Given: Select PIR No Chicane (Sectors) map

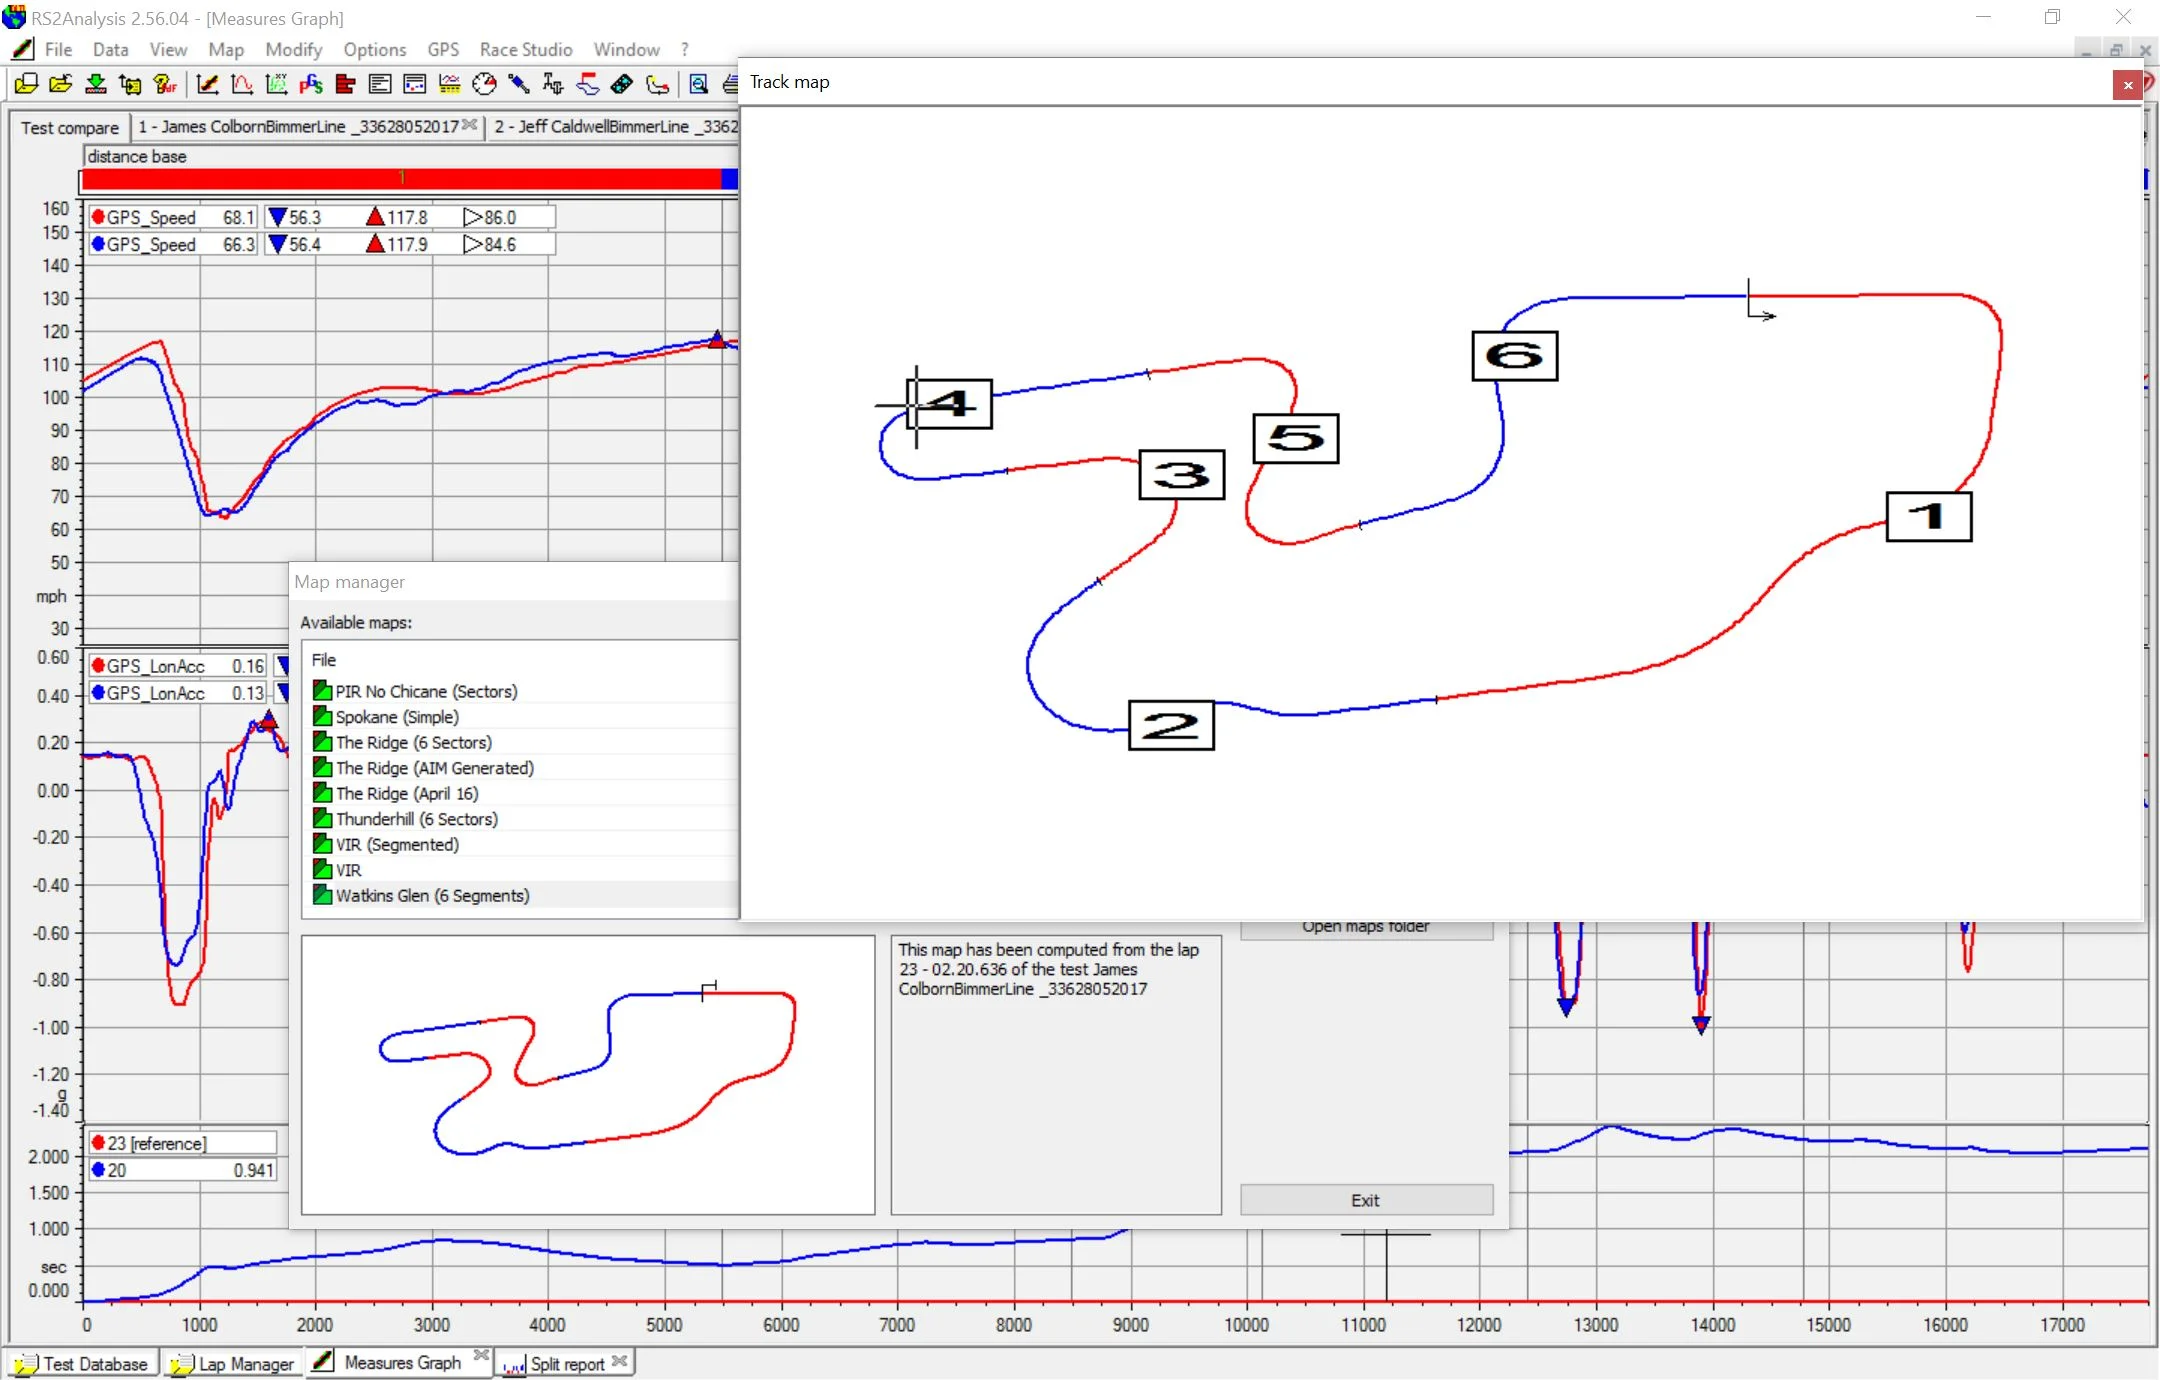Looking at the screenshot, I should pos(426,691).
